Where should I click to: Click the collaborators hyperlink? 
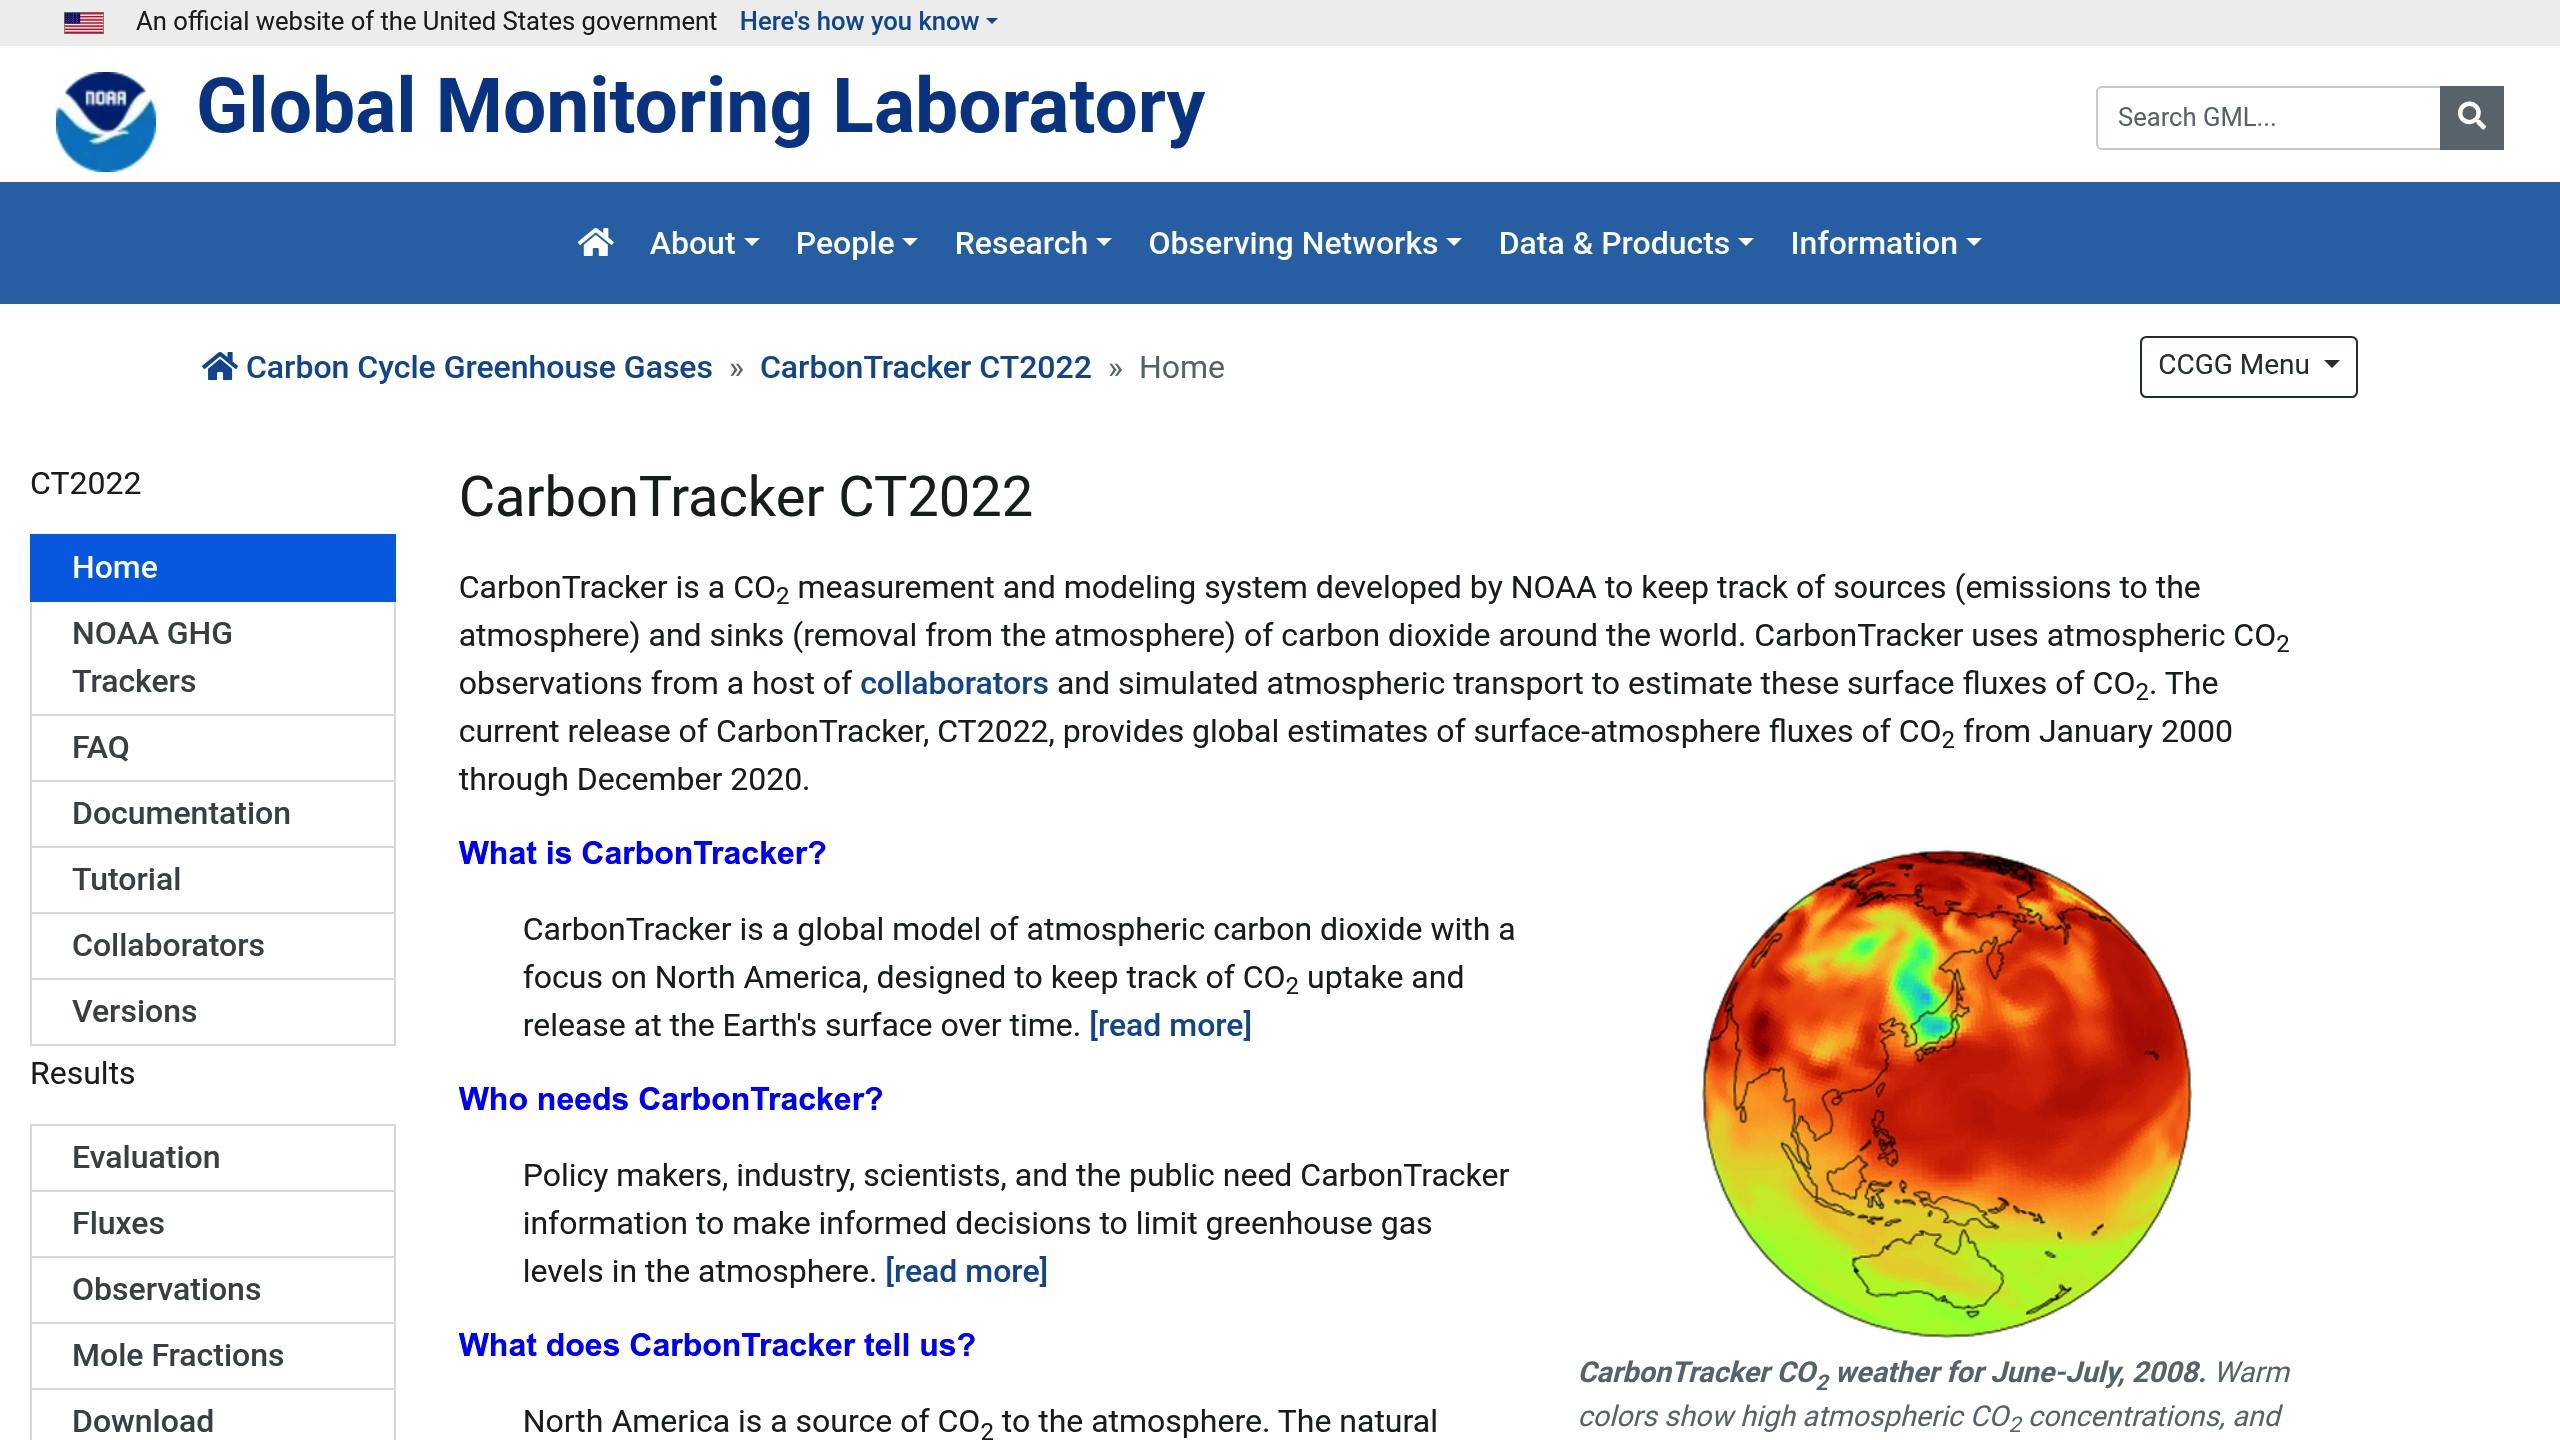coord(953,682)
